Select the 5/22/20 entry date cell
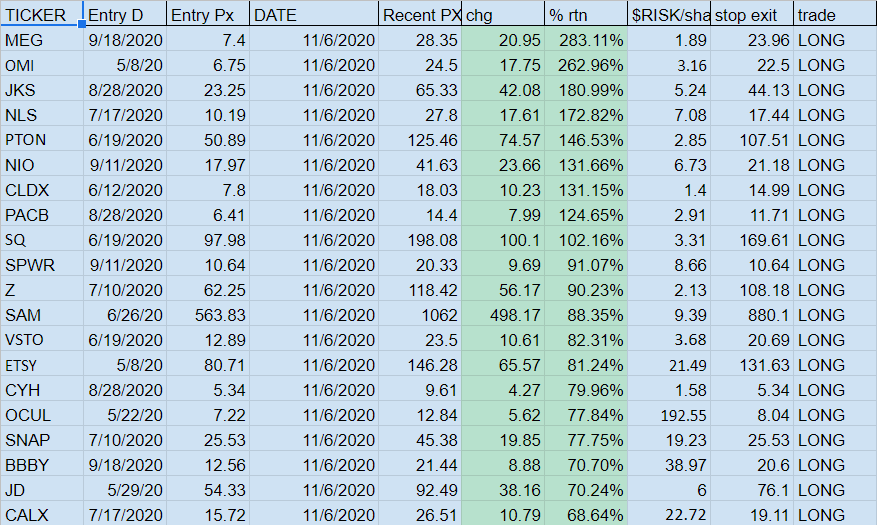The height and width of the screenshot is (525, 877). (x=125, y=415)
